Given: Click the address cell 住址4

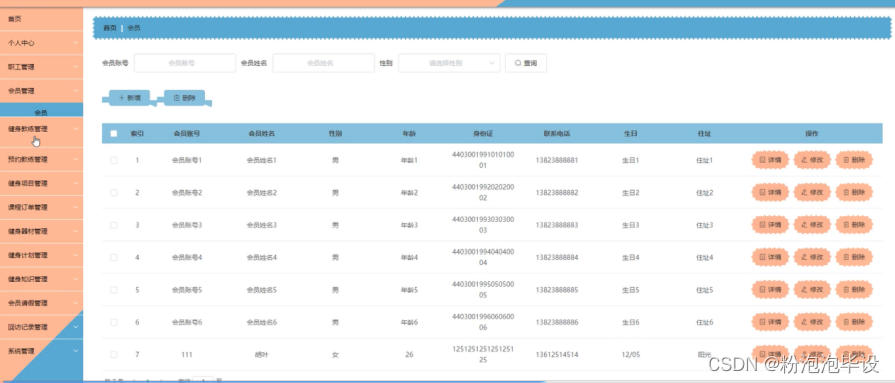Looking at the screenshot, I should [x=705, y=257].
